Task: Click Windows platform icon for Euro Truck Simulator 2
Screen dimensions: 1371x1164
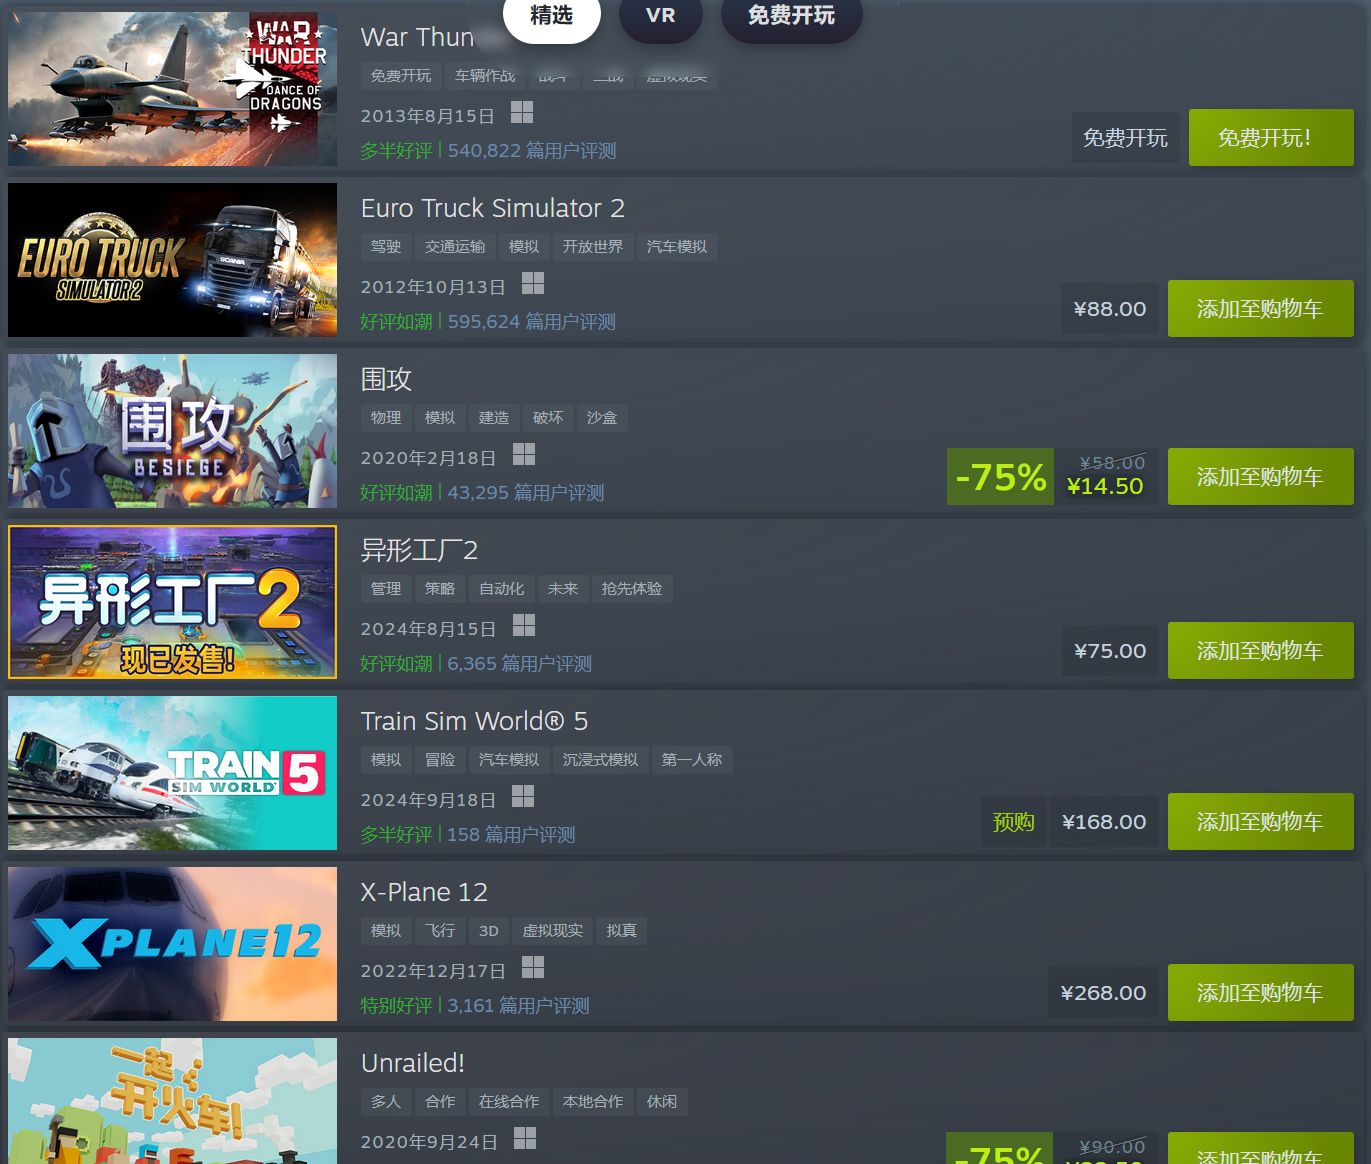Action: point(533,284)
